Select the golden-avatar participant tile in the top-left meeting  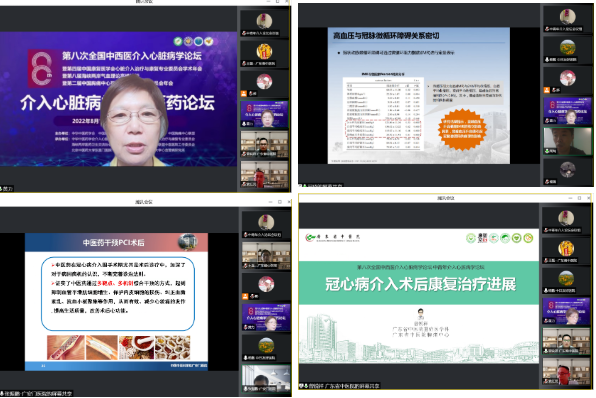[264, 53]
